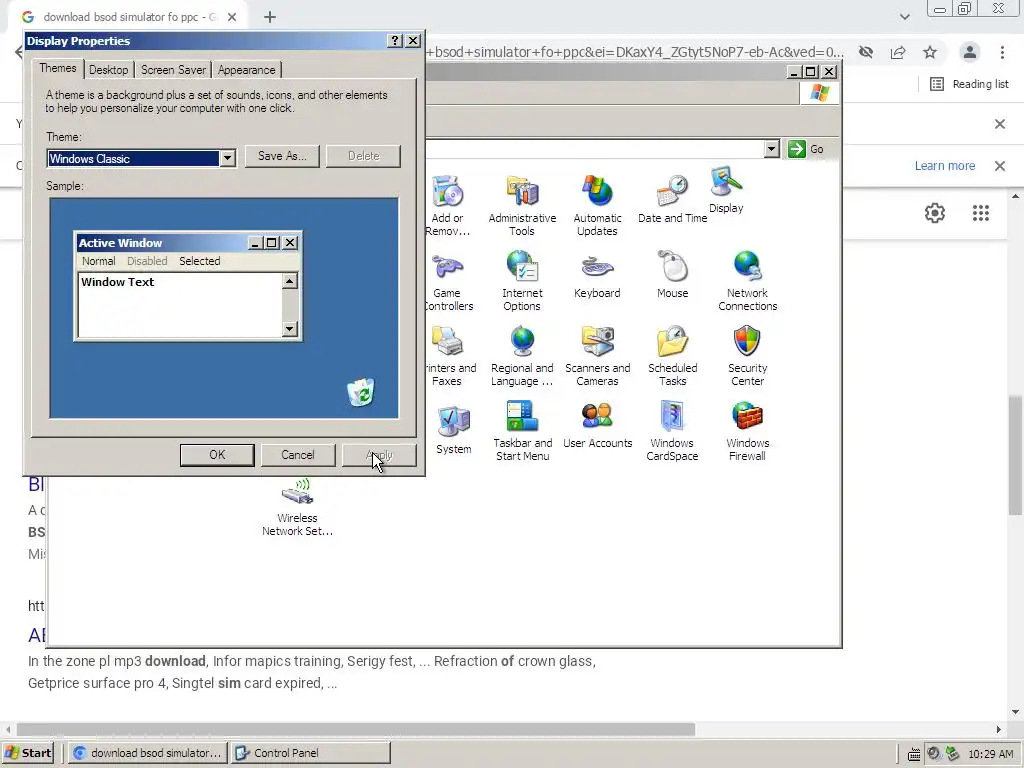Open Google apps grid icon
This screenshot has height=768, width=1024.
click(x=980, y=213)
